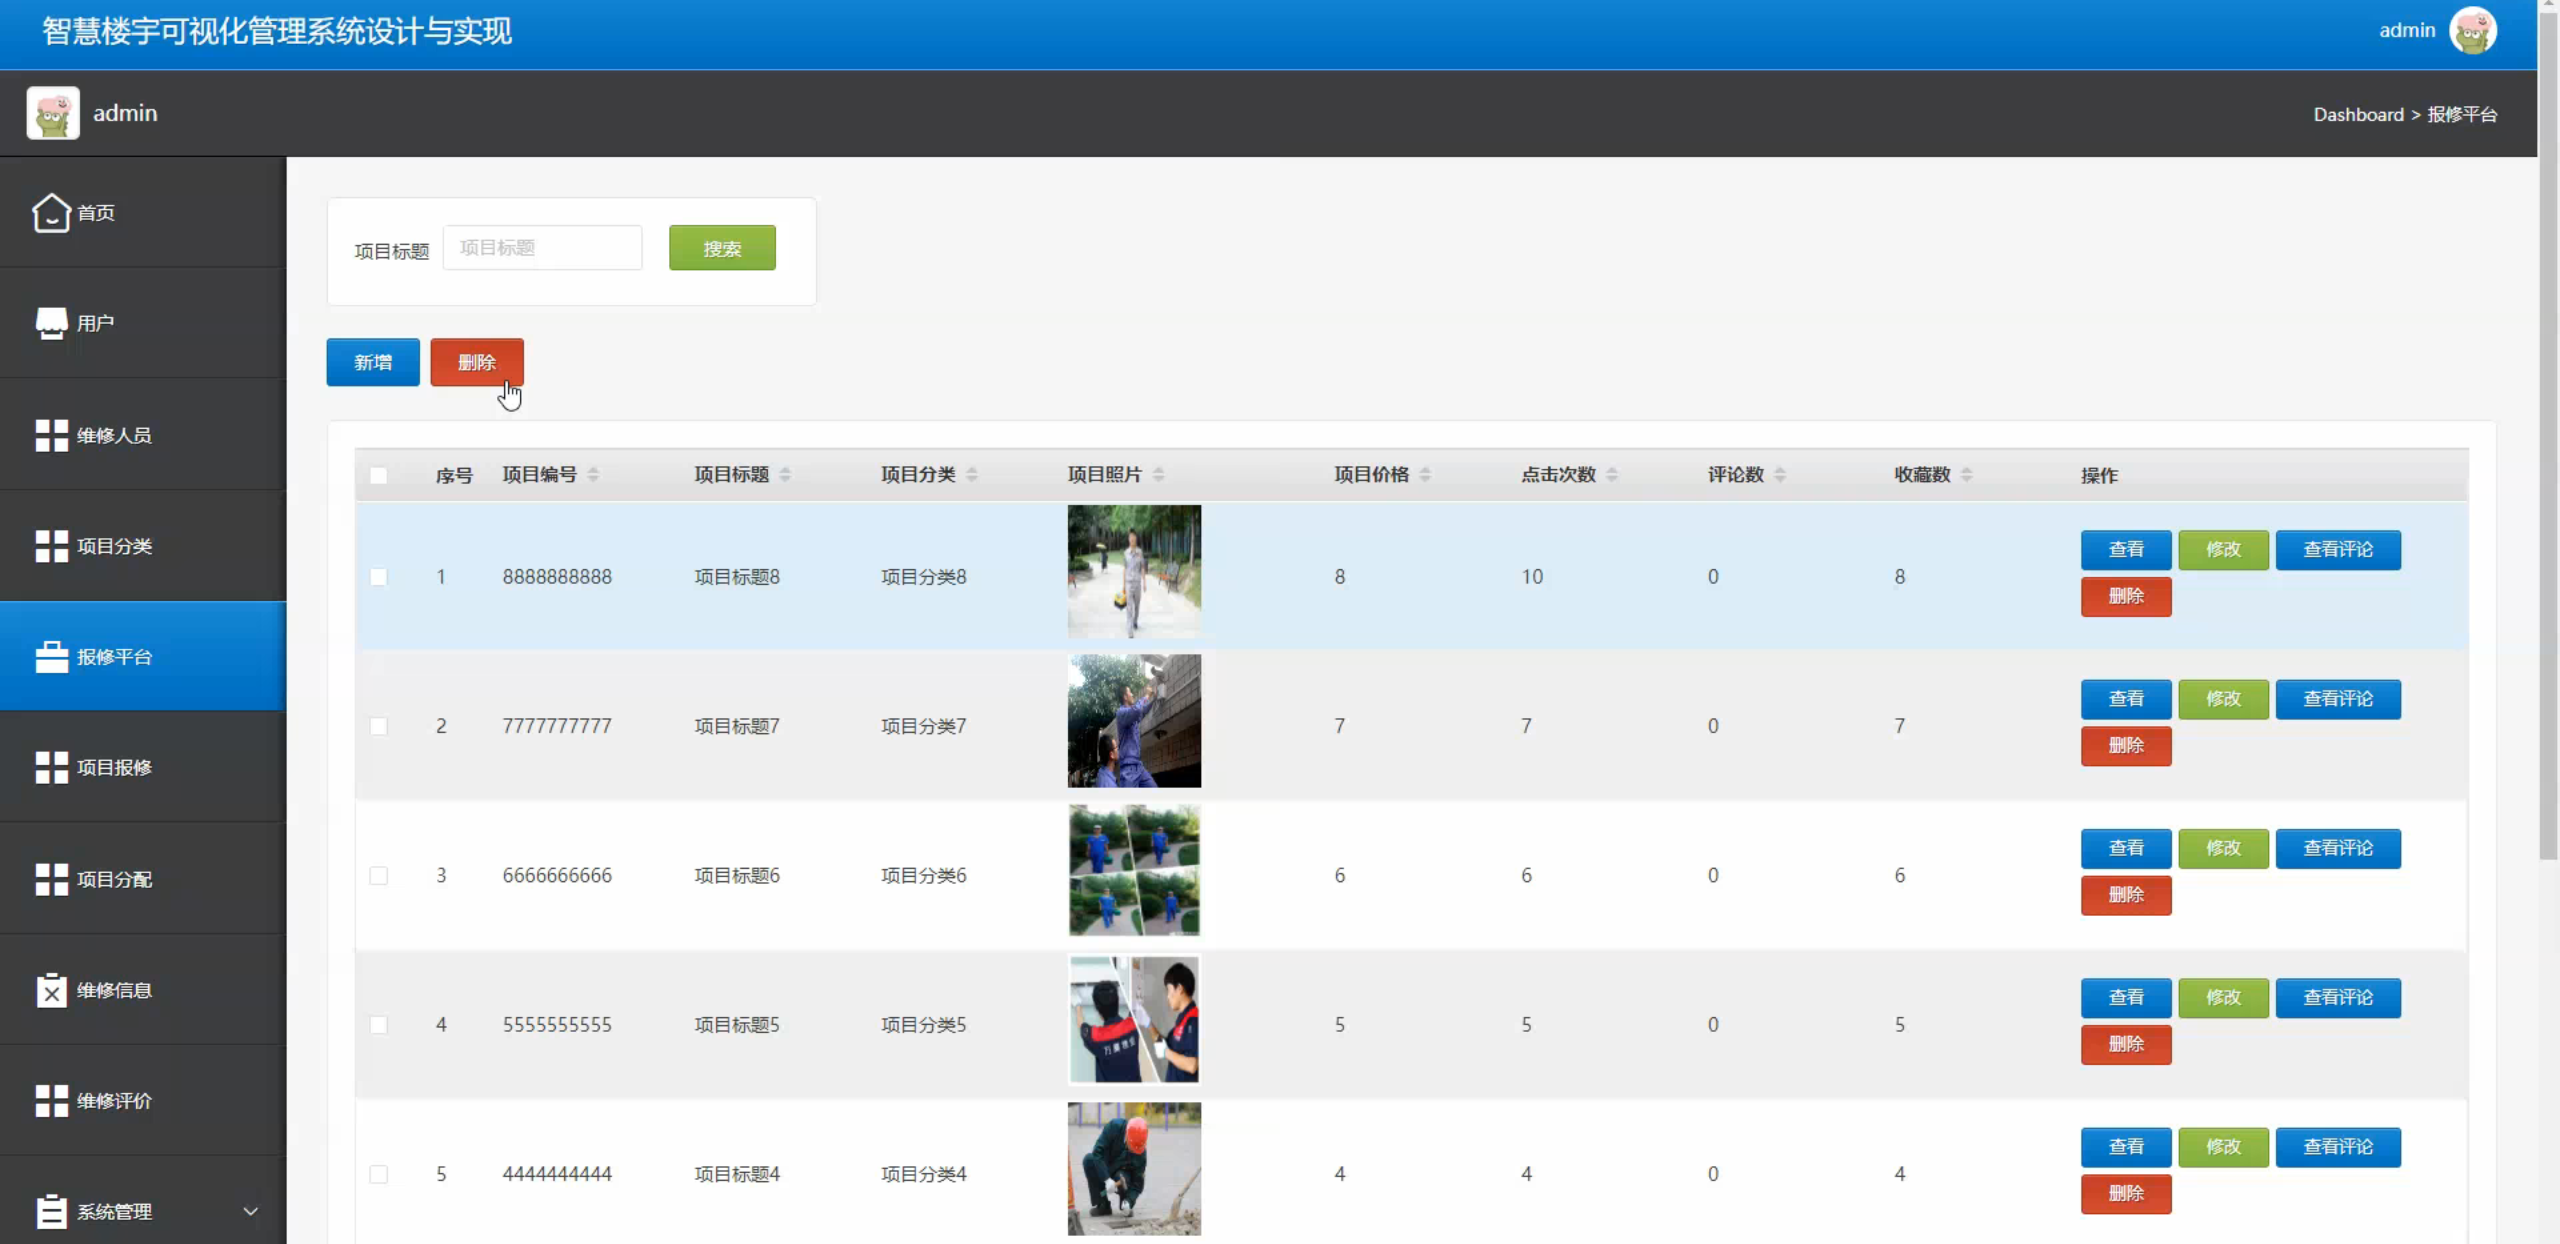Click the 维修人员 grid icon

[x=51, y=435]
